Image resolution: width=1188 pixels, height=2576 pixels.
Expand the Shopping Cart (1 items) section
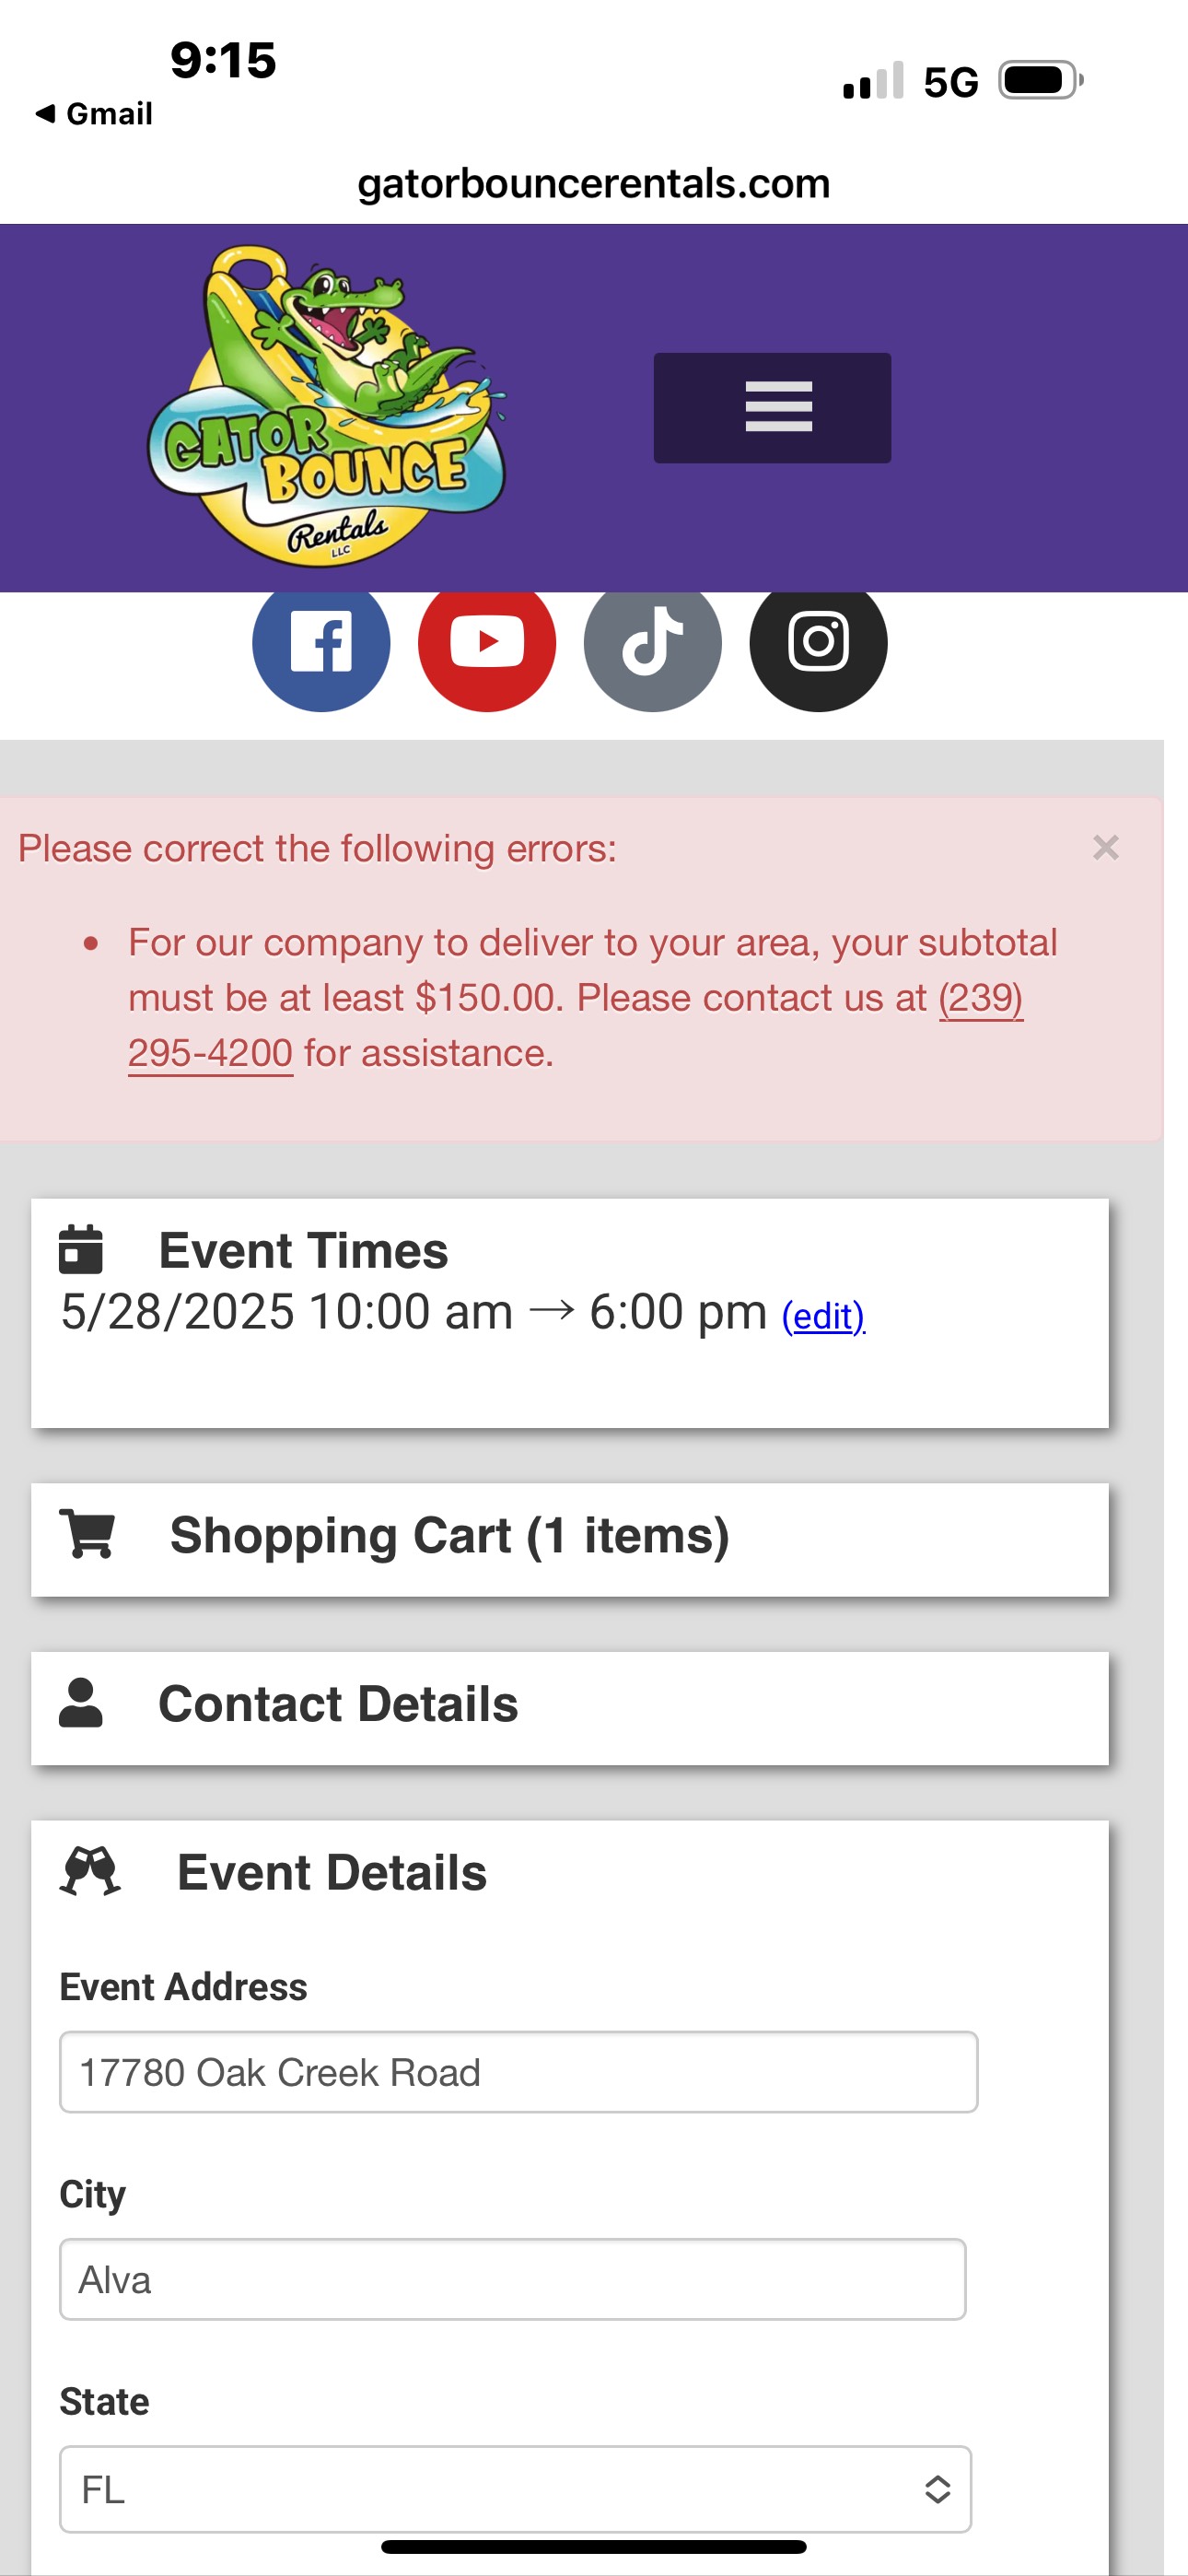pyautogui.click(x=450, y=1536)
